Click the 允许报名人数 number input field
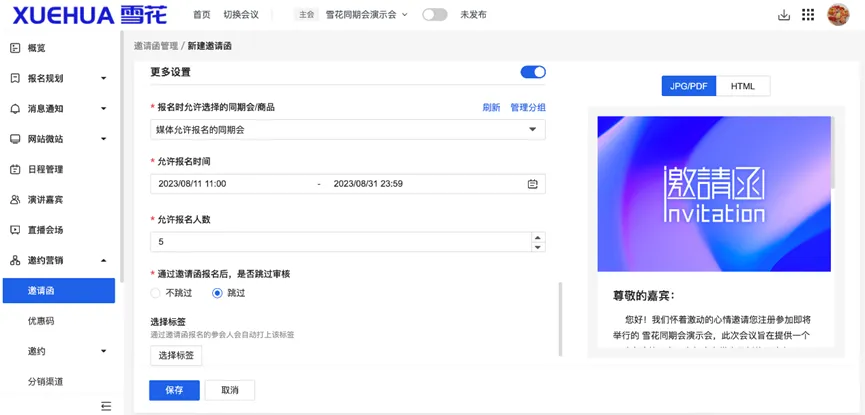This screenshot has width=865, height=415. 340,242
